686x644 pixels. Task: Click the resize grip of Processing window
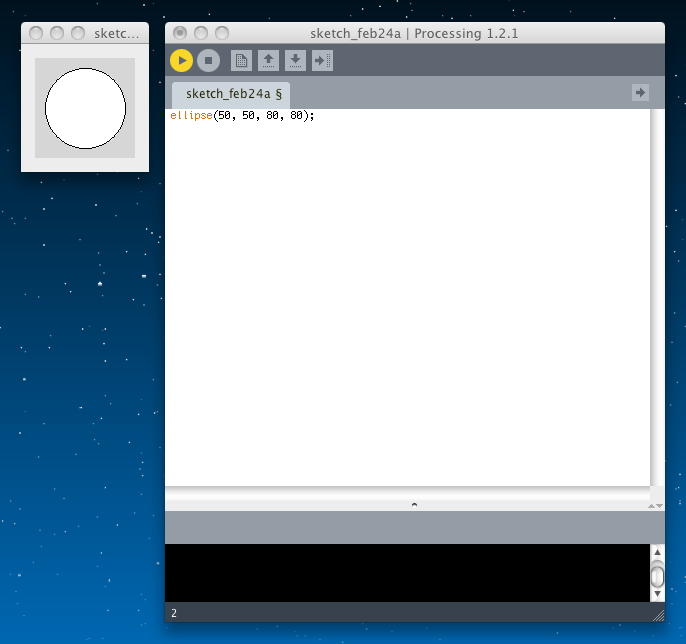click(657, 615)
